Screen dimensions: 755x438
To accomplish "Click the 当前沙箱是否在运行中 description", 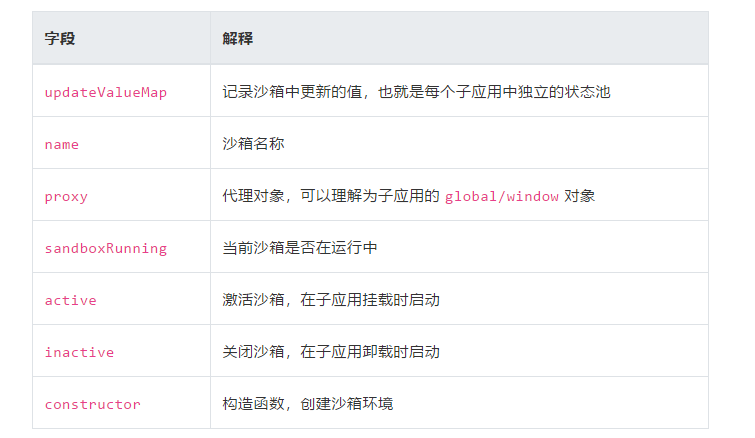I will (x=300, y=248).
